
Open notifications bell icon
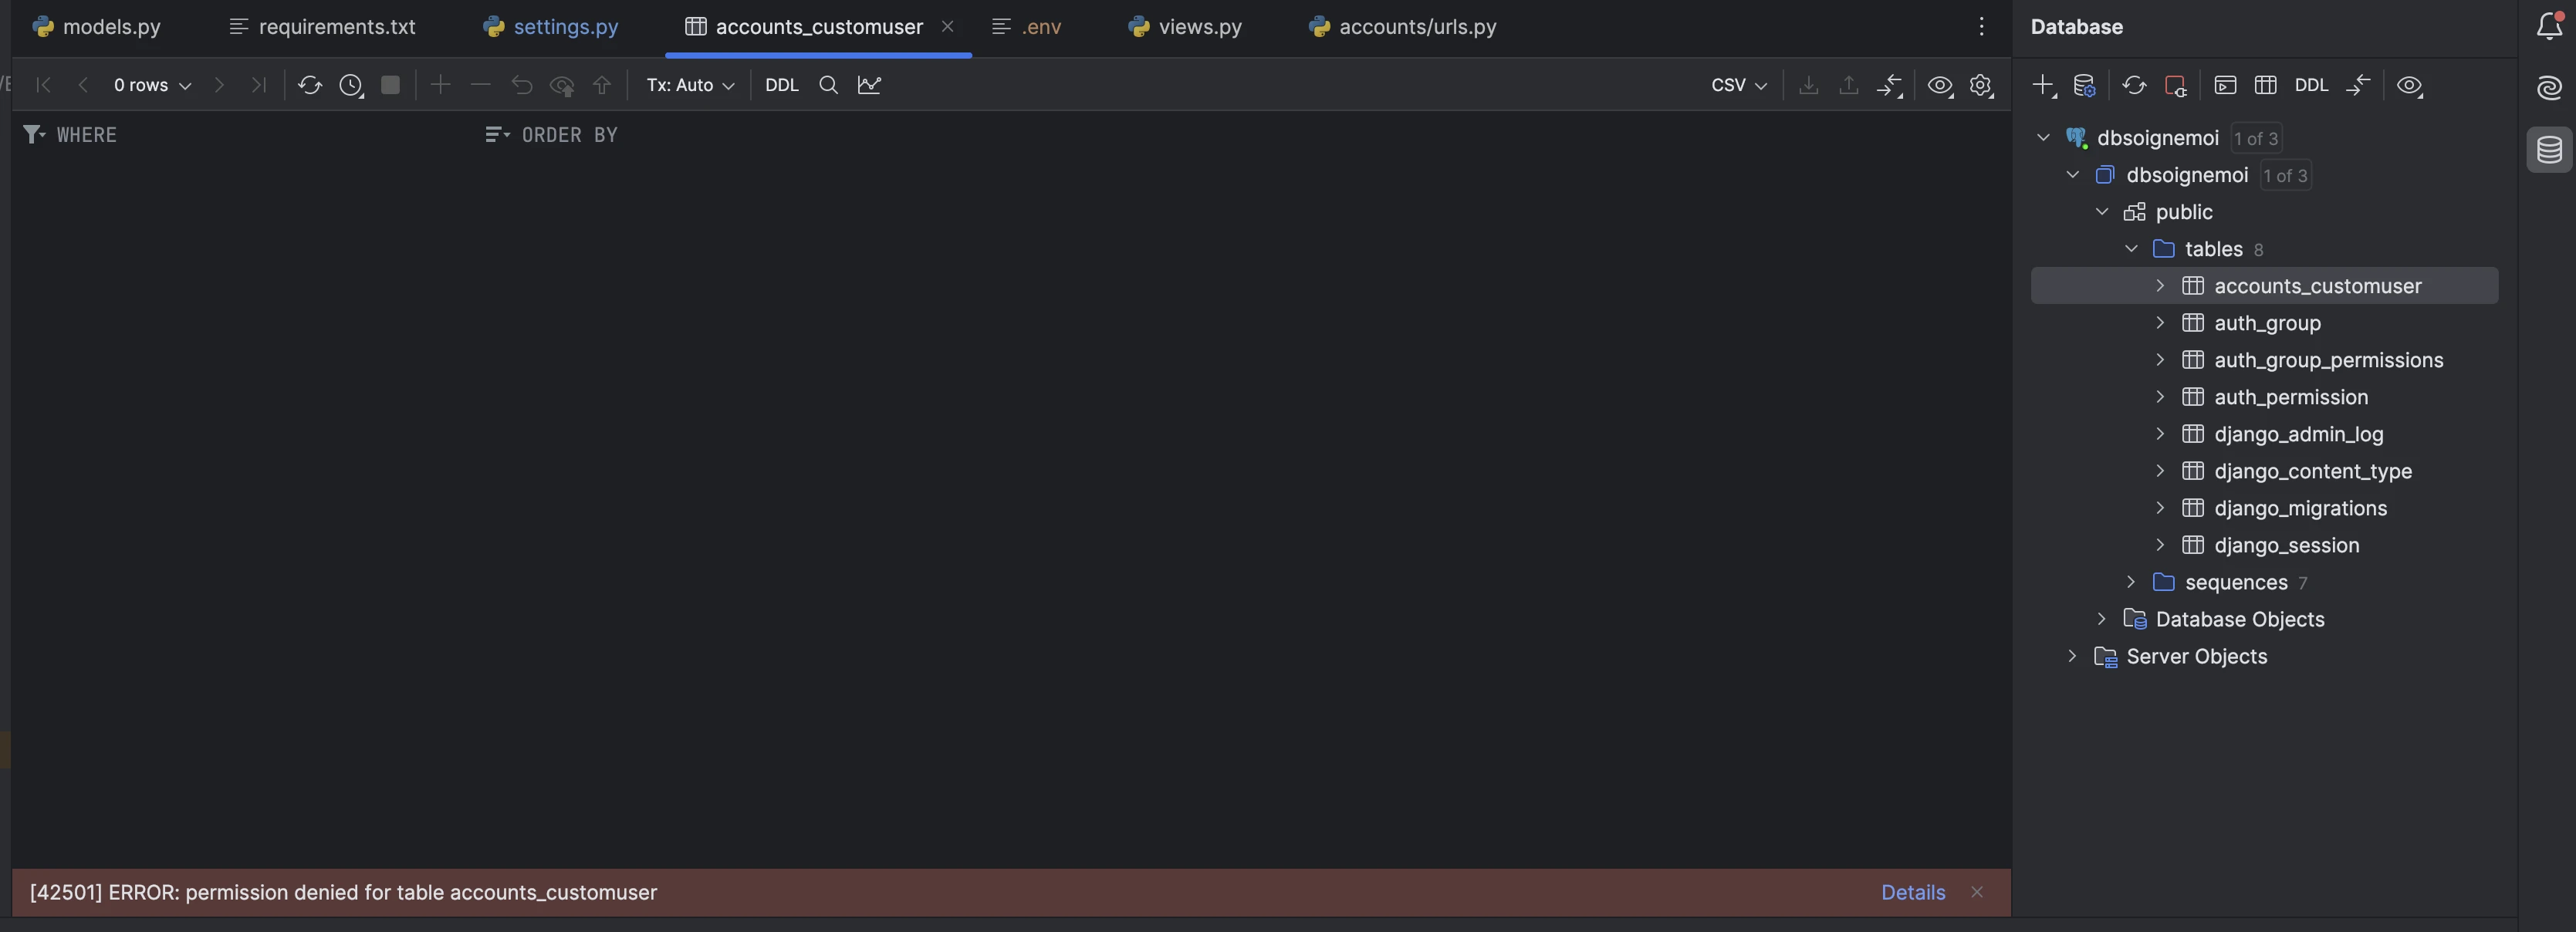tap(2549, 27)
